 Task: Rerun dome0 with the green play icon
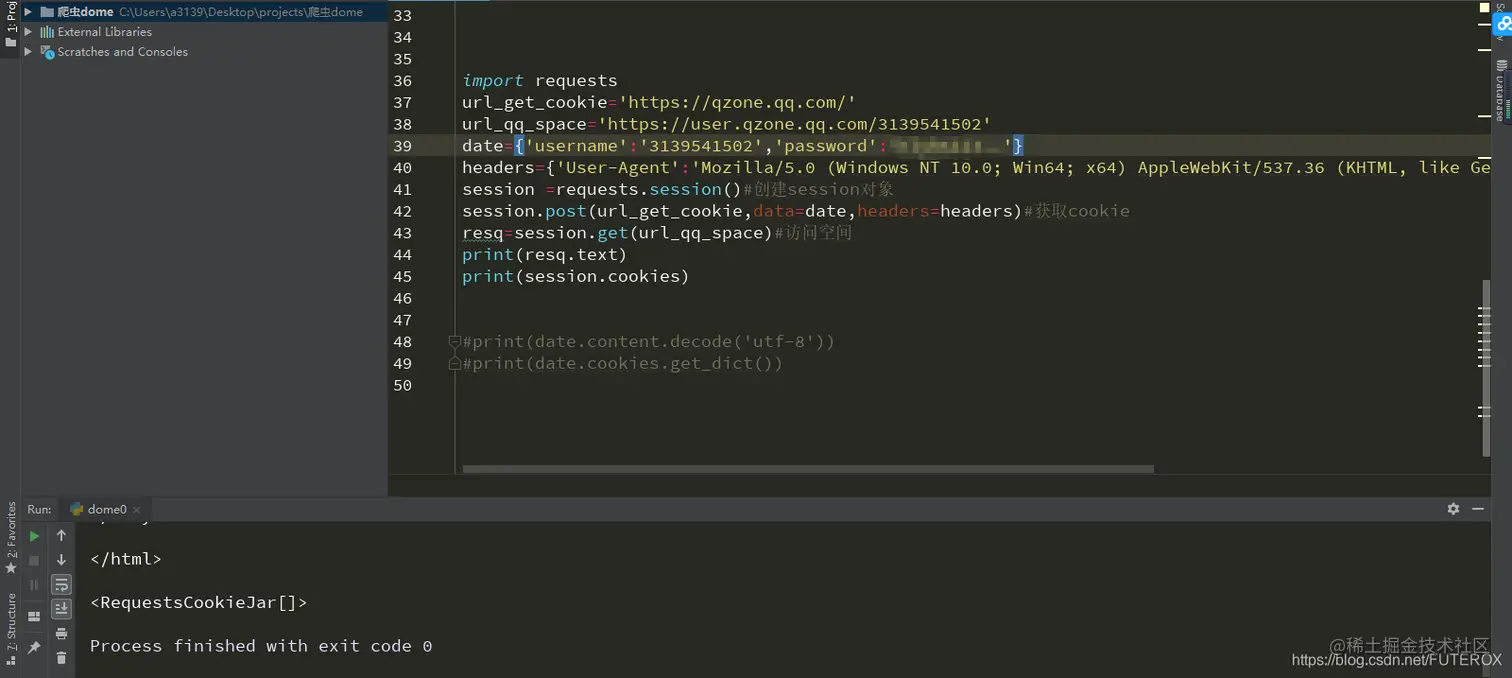[34, 536]
